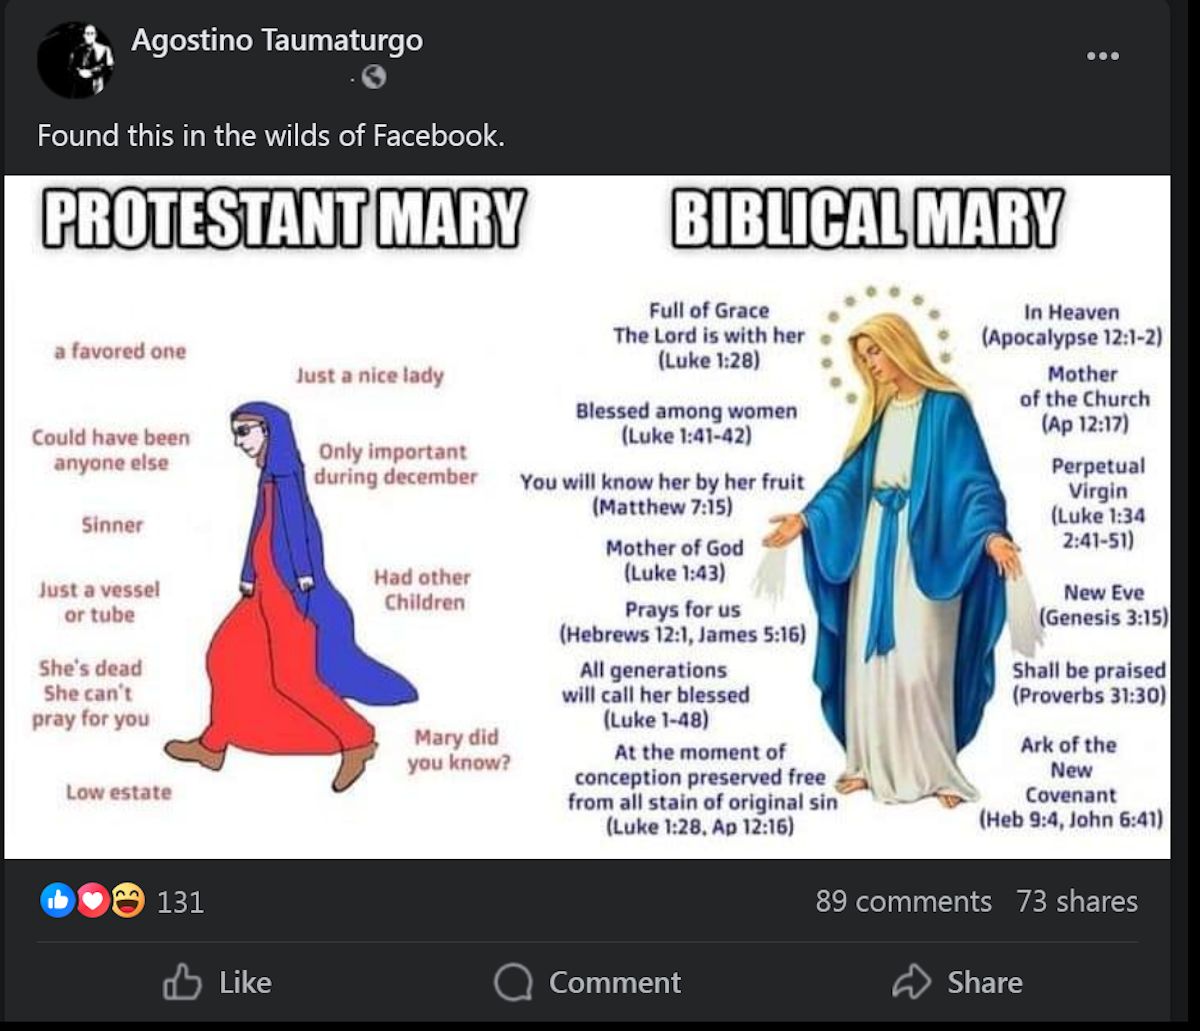Screen dimensions: 1200x1031
Task: Open Agostino Taumaturgo's profile link
Action: click(x=276, y=41)
